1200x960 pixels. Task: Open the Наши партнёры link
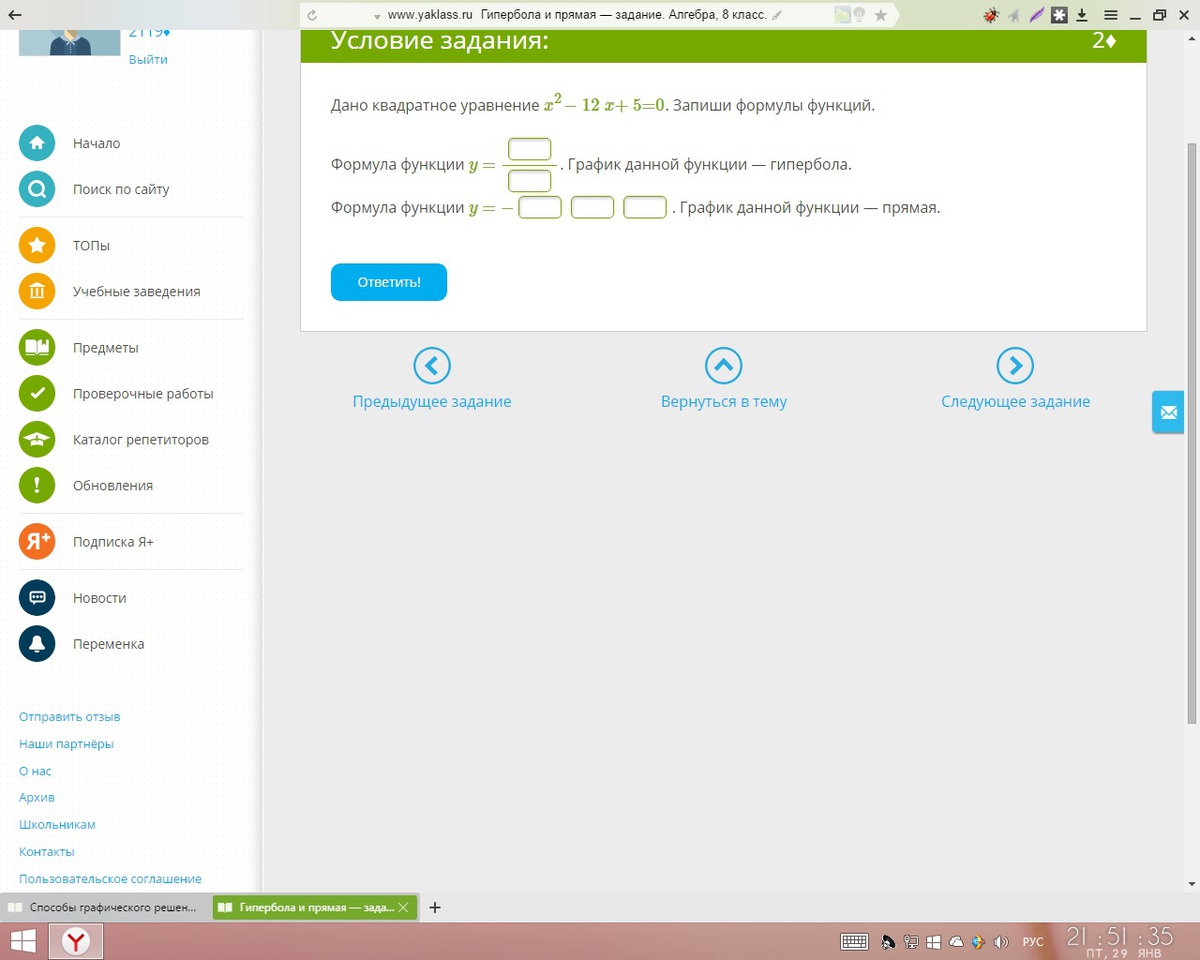66,744
